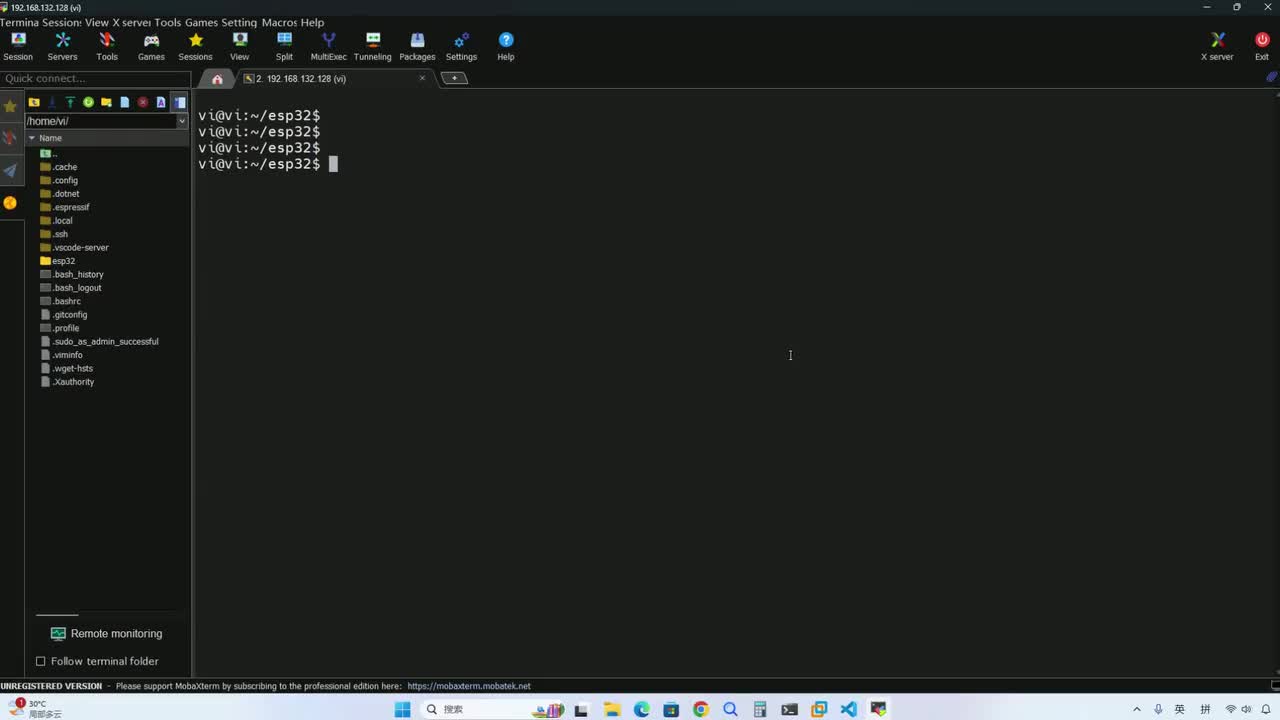Switch to the 192.168.132.128 (vi) tab
Screen dimensions: 1280x720
pyautogui.click(x=335, y=78)
